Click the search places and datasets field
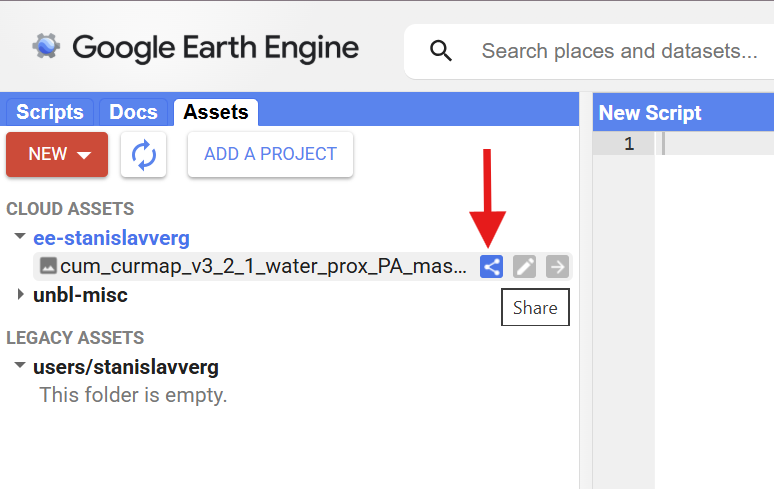Image resolution: width=774 pixels, height=489 pixels. click(x=620, y=51)
